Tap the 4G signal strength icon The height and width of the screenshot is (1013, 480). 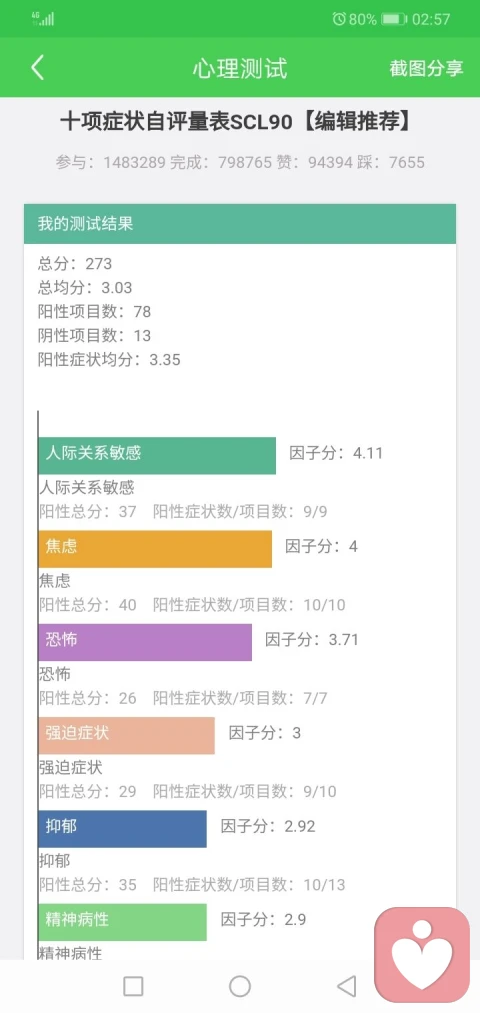pyautogui.click(x=43, y=18)
